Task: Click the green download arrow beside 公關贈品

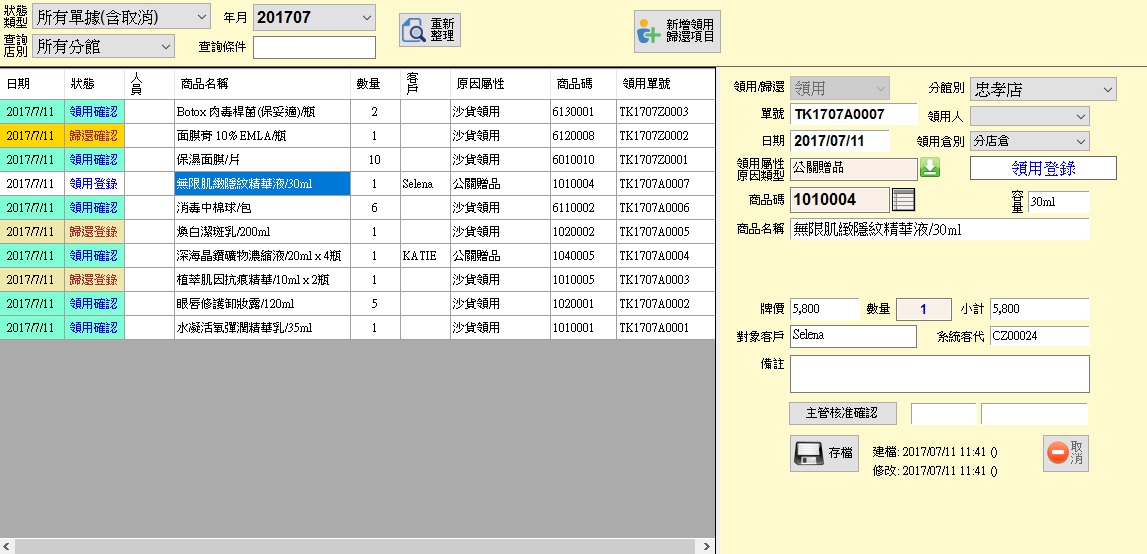Action: click(930, 167)
